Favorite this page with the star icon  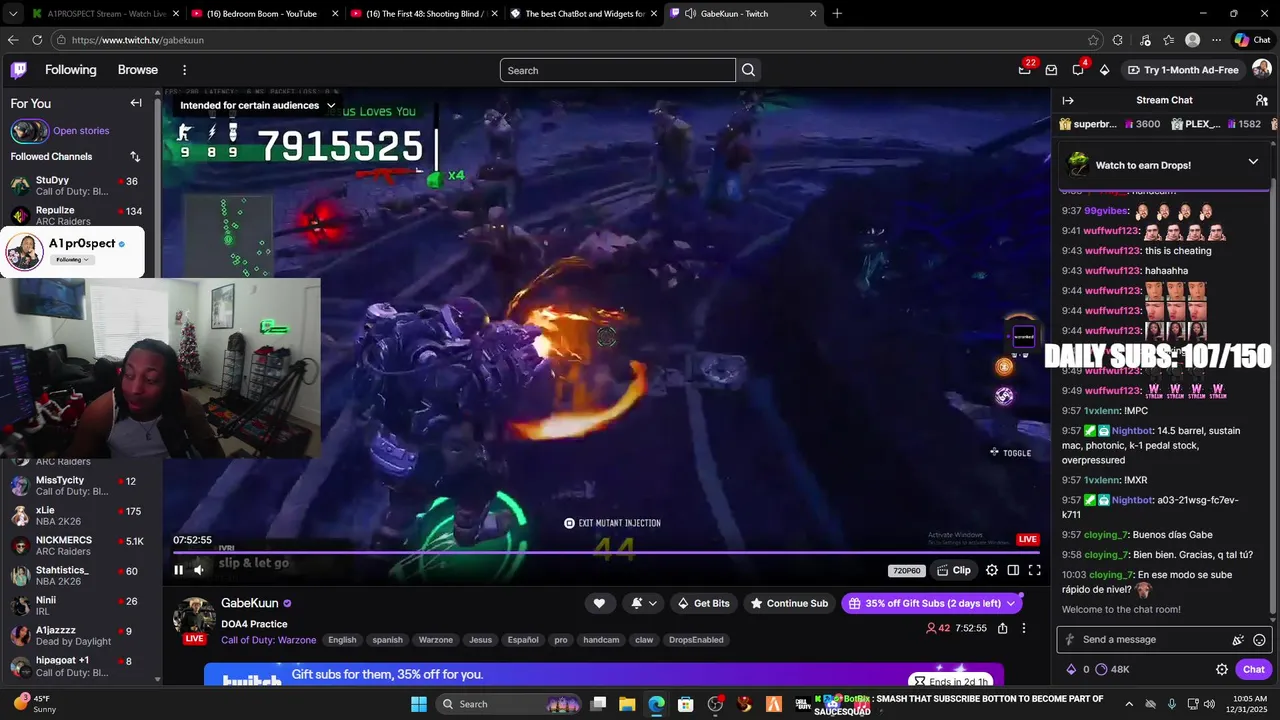(x=1093, y=40)
